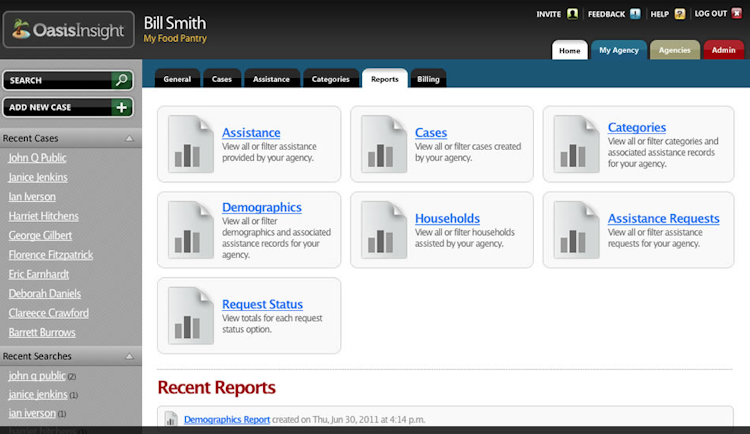Click the Log Out red X icon
This screenshot has height=434, width=750.
(x=737, y=13)
